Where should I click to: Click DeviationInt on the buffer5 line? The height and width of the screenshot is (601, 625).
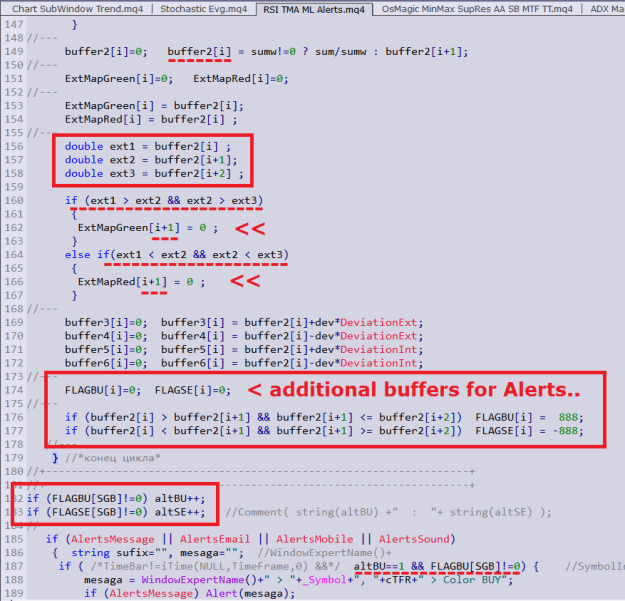point(378,350)
